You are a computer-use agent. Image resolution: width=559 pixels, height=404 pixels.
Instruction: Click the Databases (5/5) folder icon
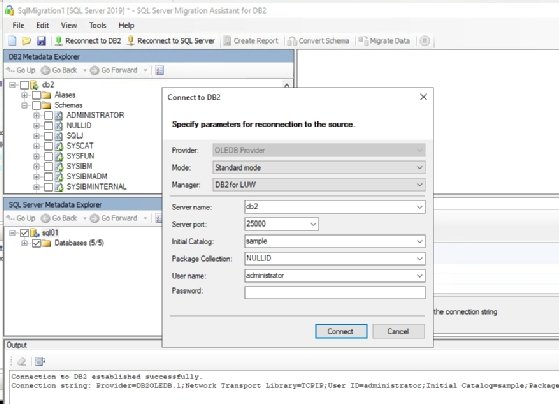(x=46, y=243)
